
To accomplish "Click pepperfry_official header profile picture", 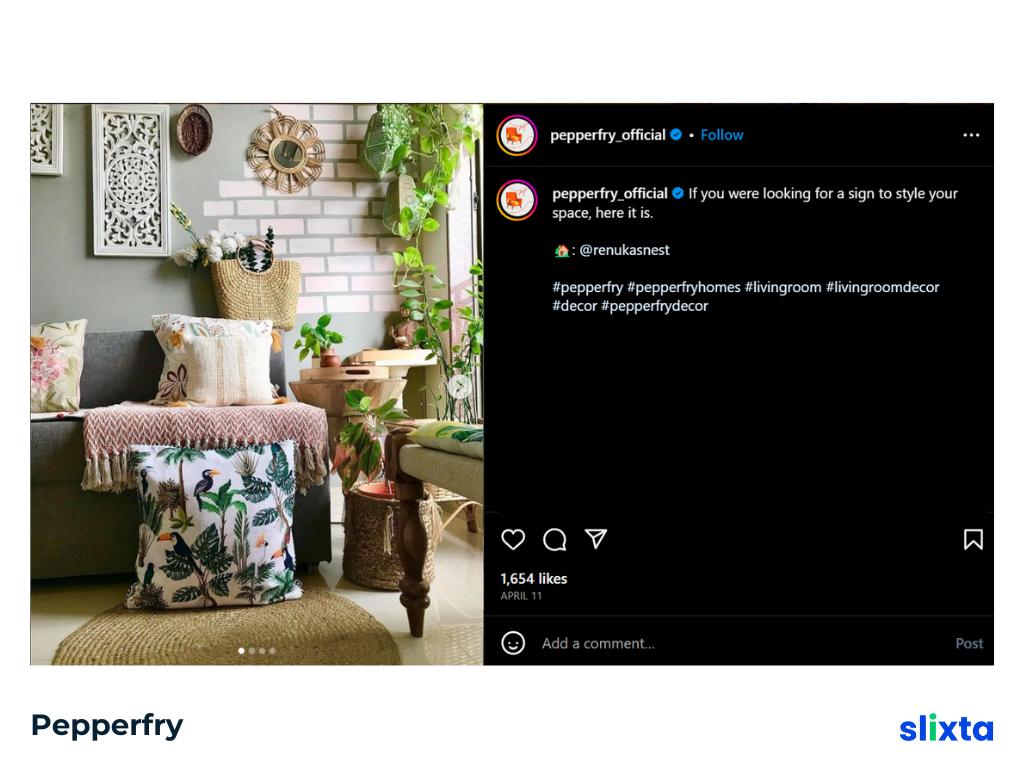I will click(517, 135).
